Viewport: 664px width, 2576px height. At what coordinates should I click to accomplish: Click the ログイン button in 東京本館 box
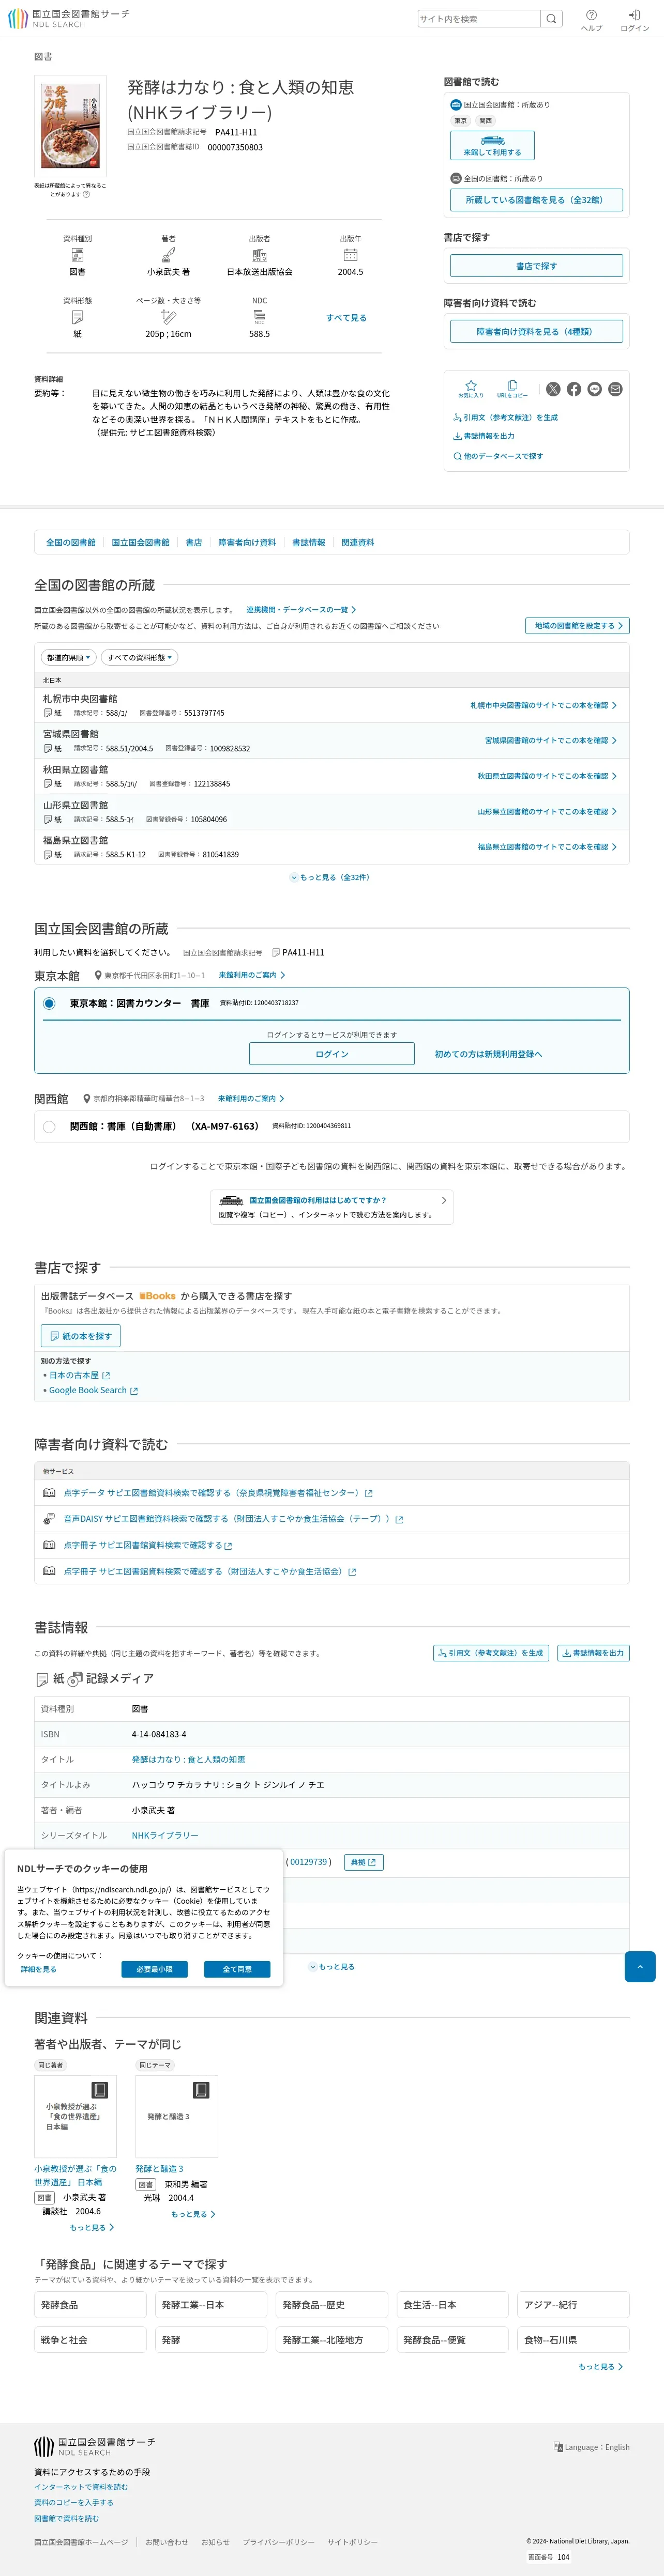tap(332, 1054)
